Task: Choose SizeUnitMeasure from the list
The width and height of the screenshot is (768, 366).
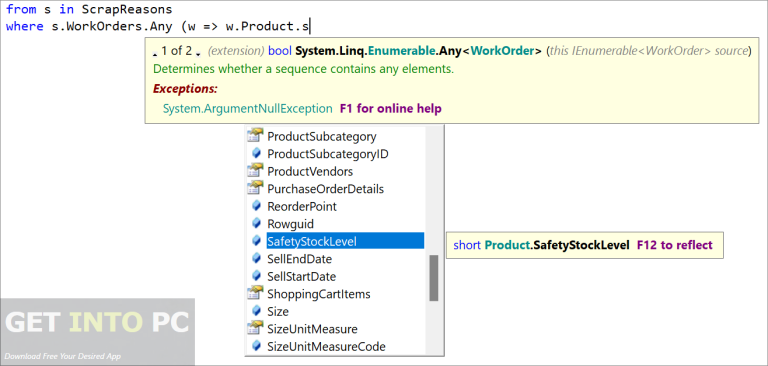Action: [312, 329]
